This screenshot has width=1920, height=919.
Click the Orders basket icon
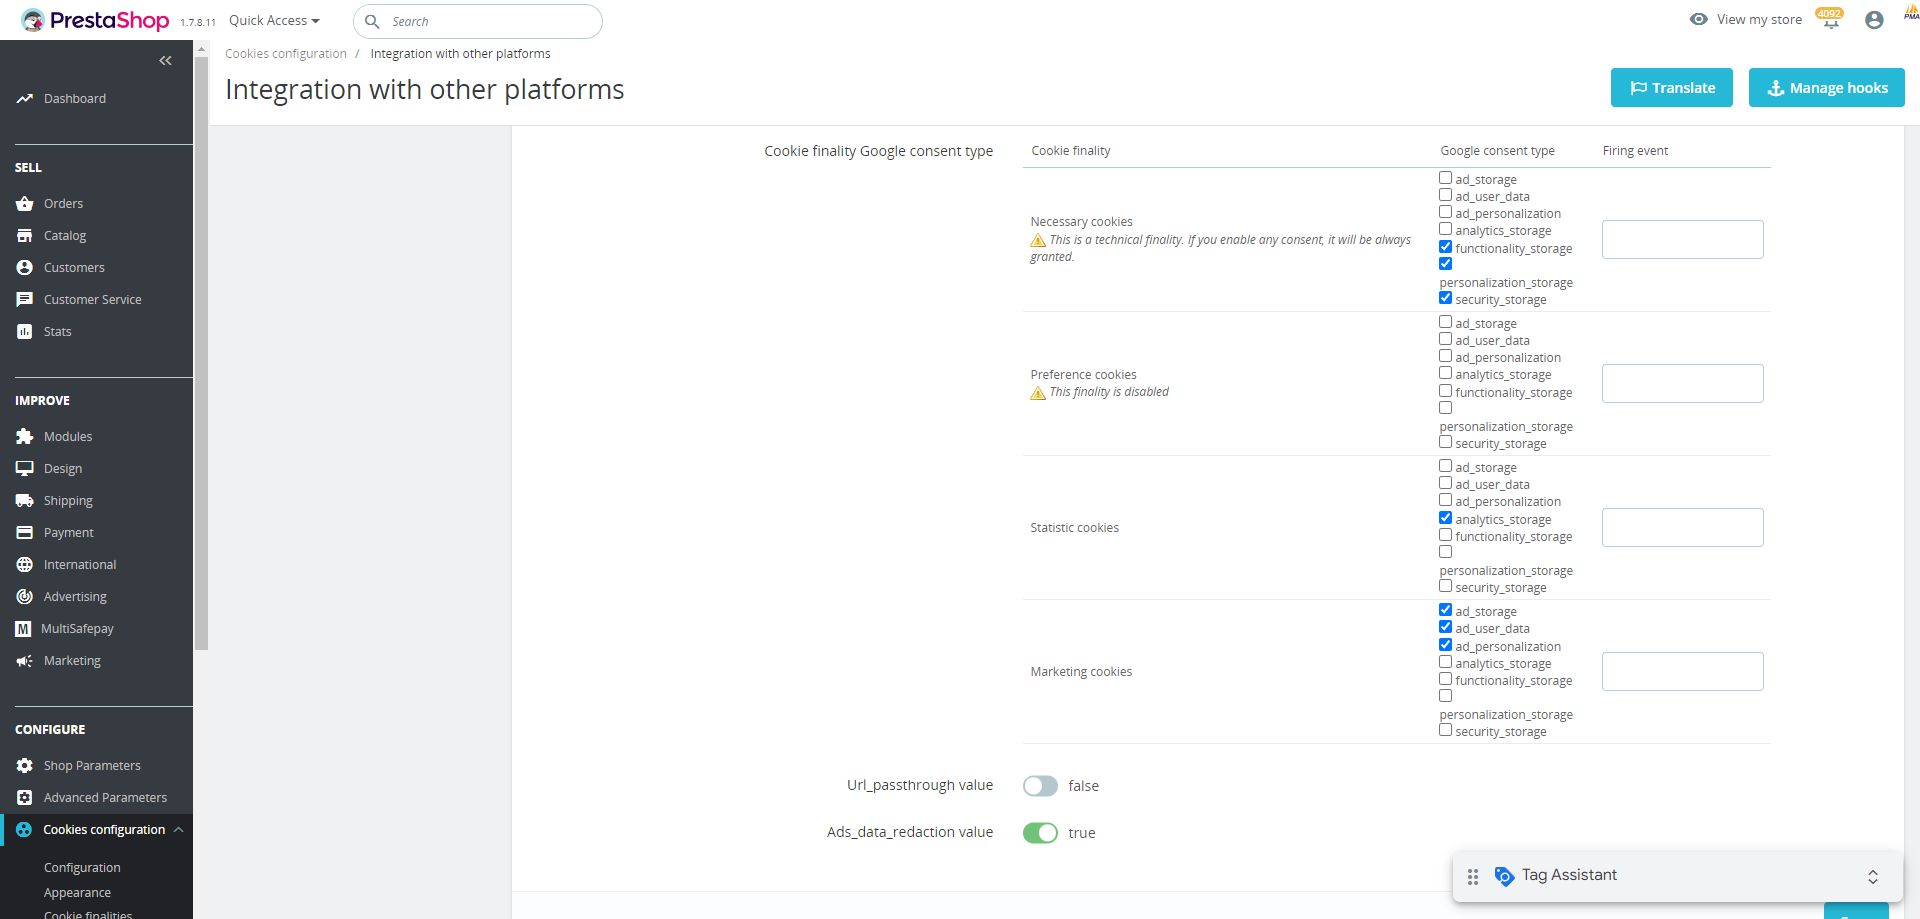25,204
